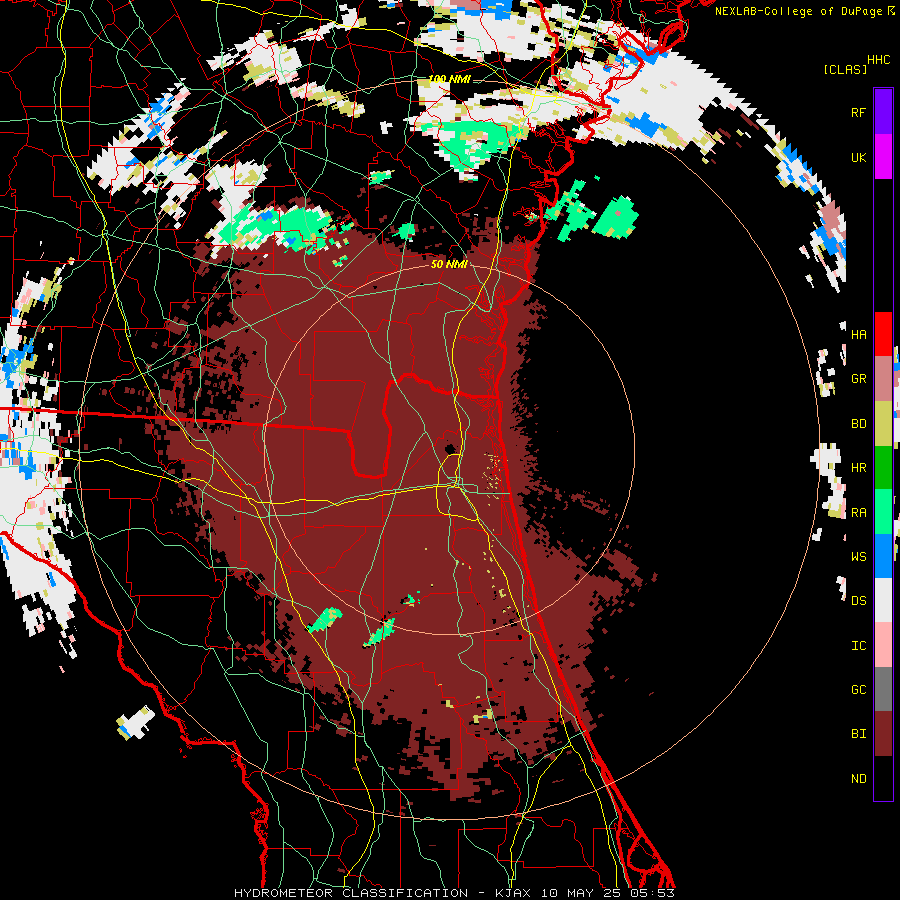The width and height of the screenshot is (900, 900).
Task: Click the UK legend label
Action: click(x=858, y=157)
